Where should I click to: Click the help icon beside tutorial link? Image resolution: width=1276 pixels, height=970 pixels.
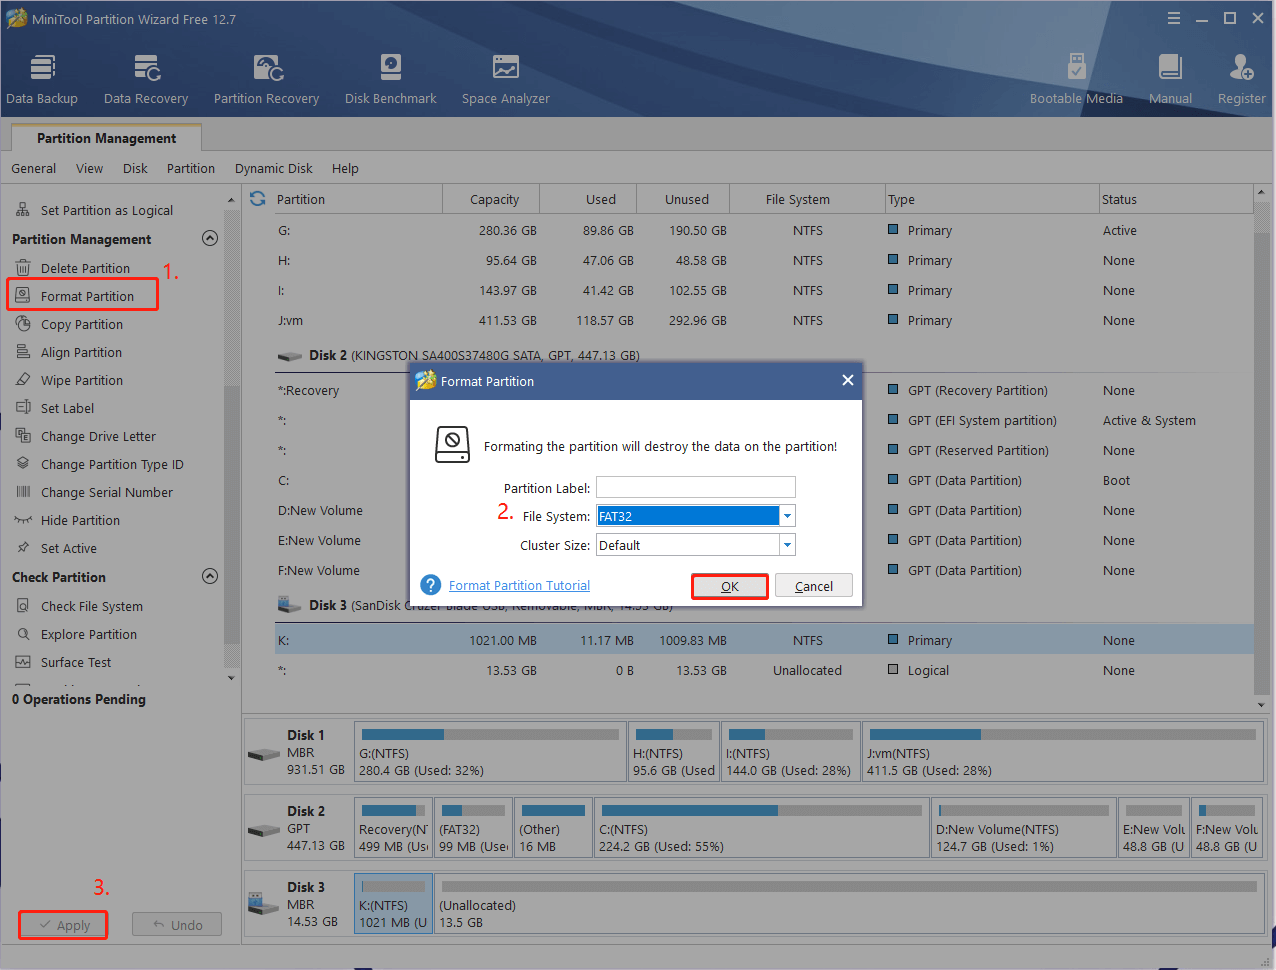coord(431,585)
